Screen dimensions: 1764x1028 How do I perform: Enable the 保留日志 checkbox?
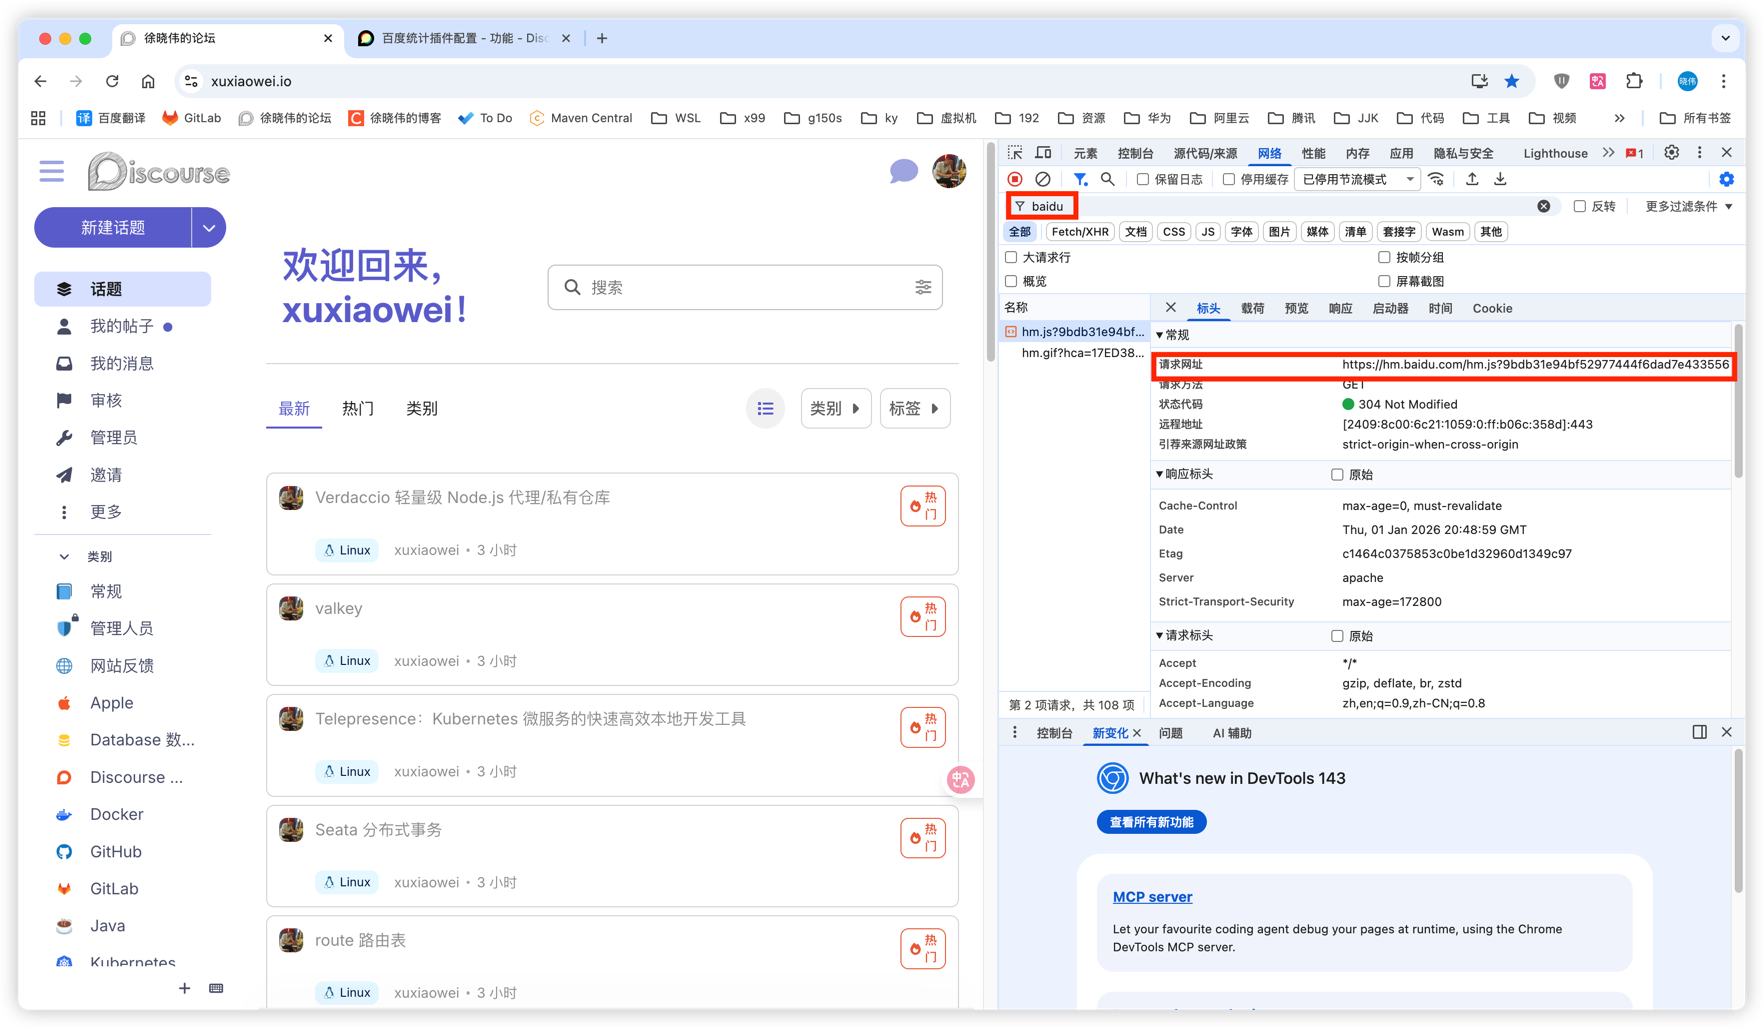coord(1143,179)
